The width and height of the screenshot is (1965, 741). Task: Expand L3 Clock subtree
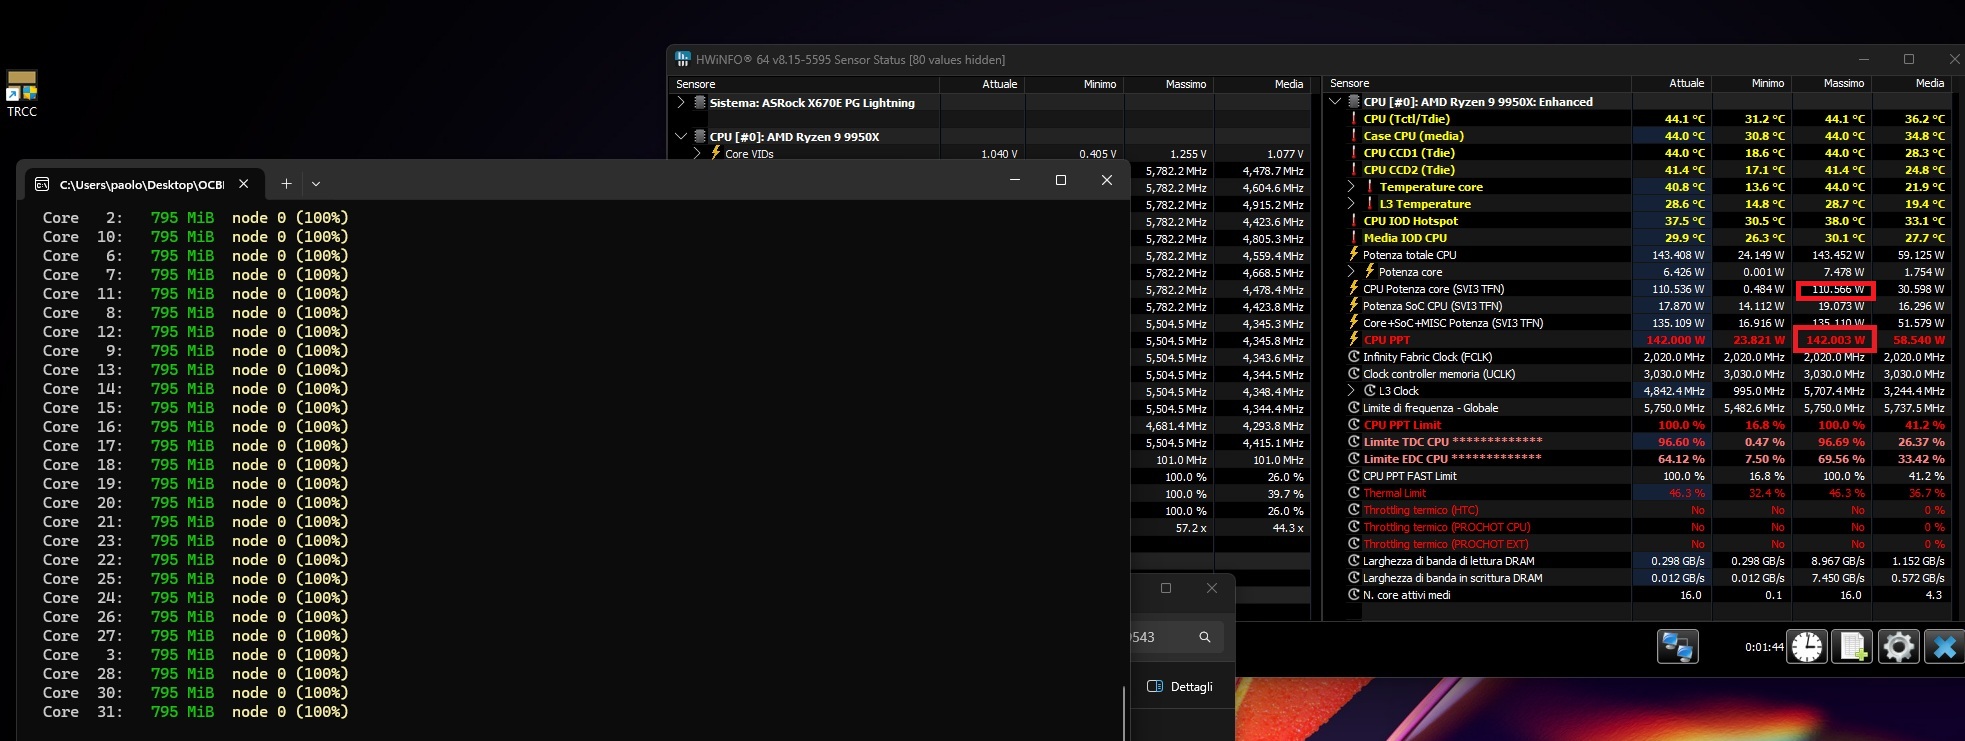click(1351, 391)
